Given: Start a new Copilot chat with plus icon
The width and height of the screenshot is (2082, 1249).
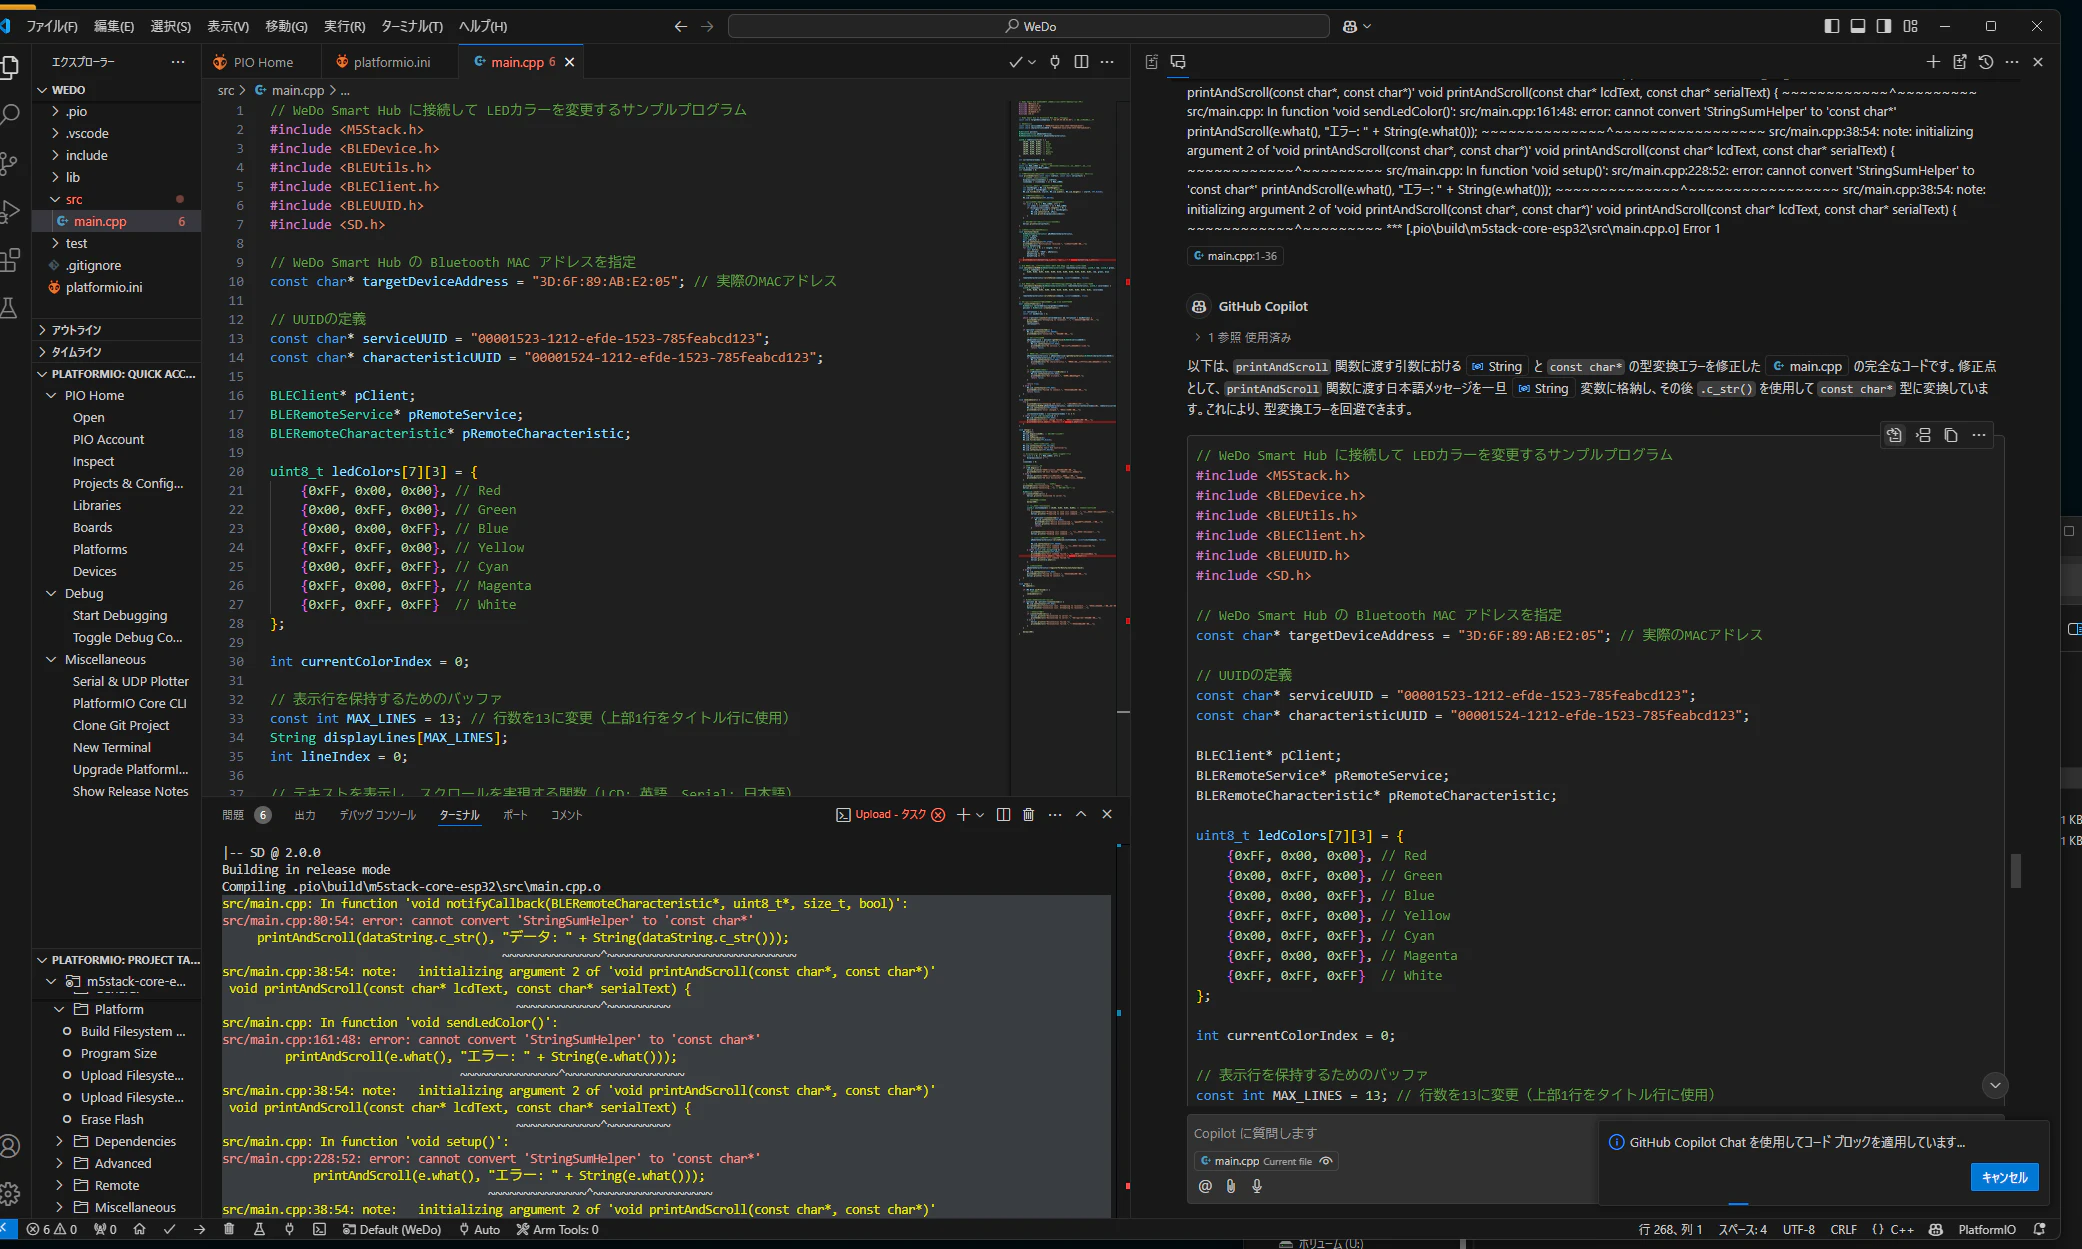Looking at the screenshot, I should point(1933,62).
